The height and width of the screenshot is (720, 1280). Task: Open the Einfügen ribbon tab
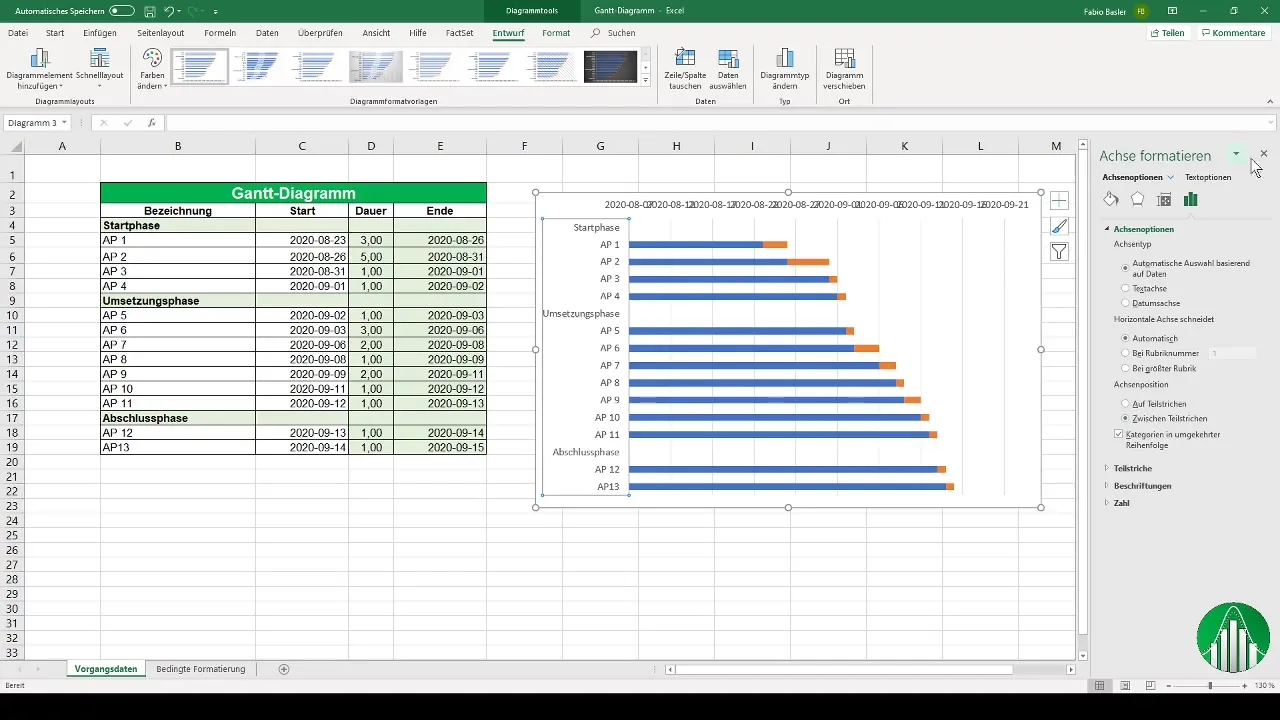pos(100,33)
